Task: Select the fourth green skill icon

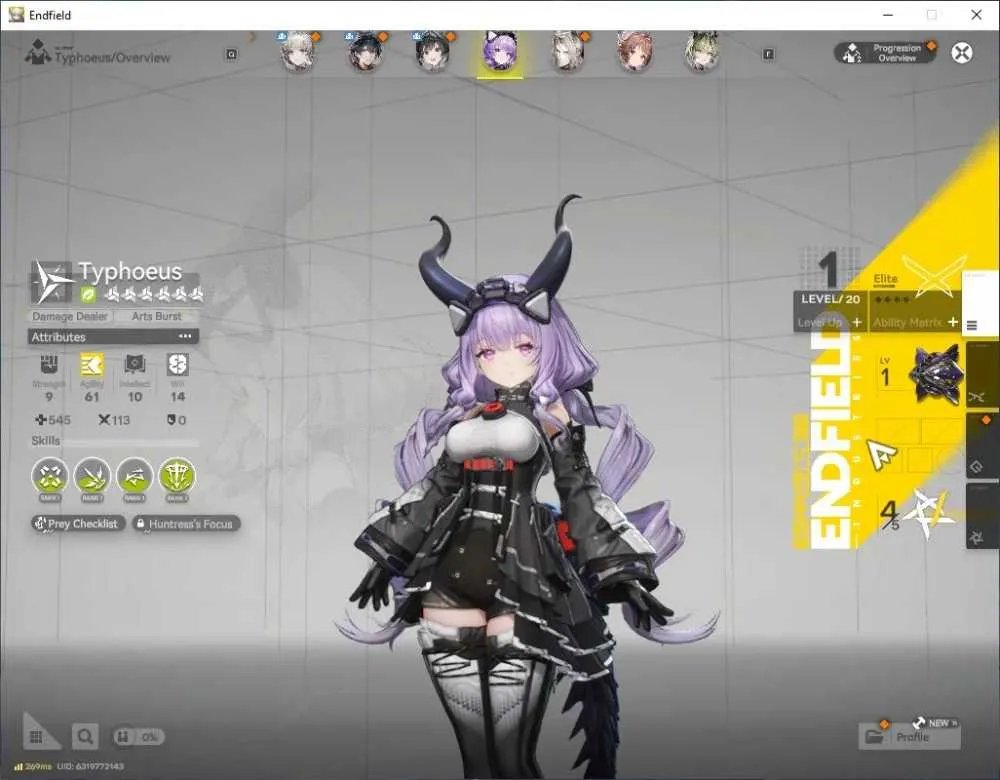Action: tap(177, 476)
